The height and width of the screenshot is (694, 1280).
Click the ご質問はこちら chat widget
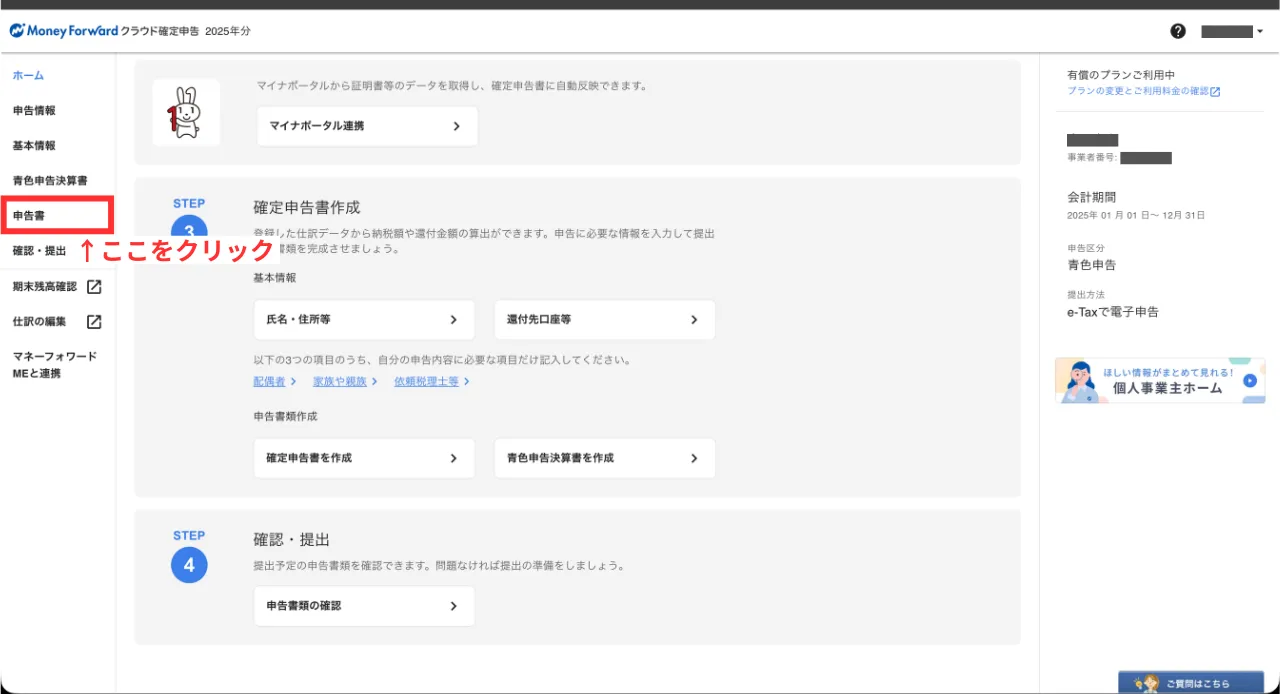click(1190, 683)
